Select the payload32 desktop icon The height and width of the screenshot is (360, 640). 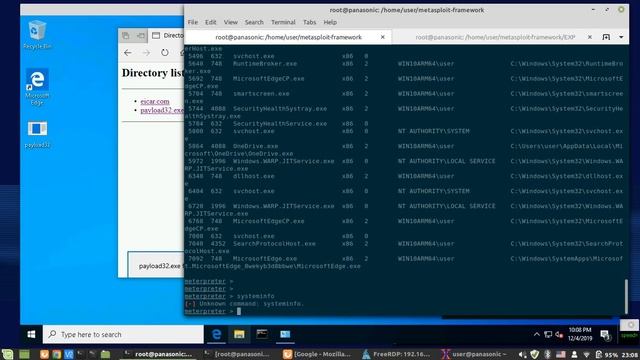coord(37,134)
